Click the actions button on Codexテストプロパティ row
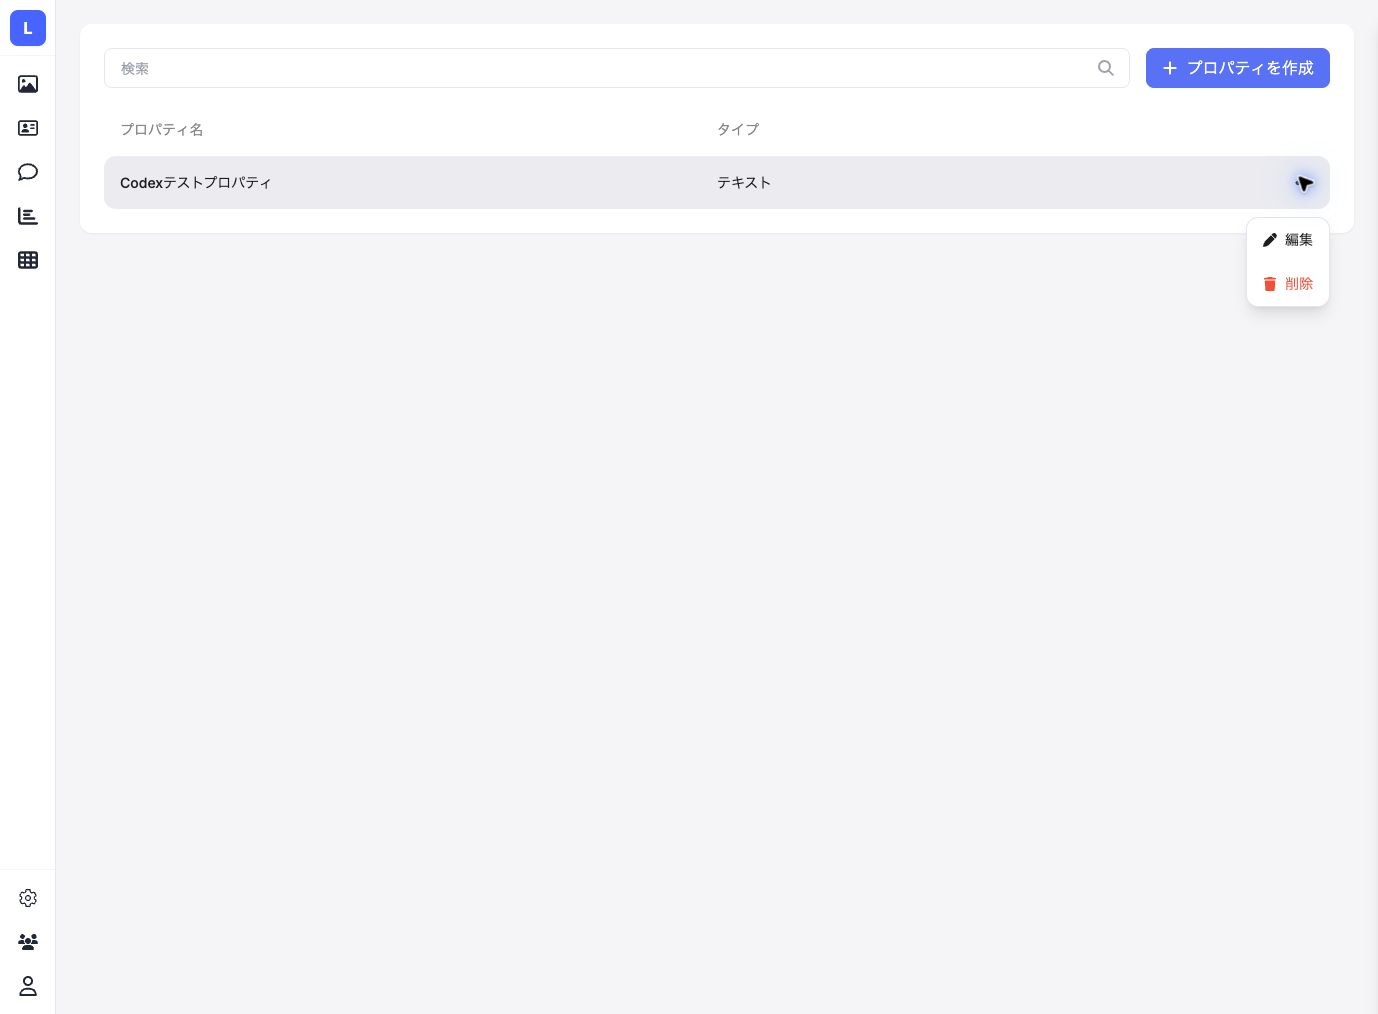The width and height of the screenshot is (1378, 1014). point(1303,183)
